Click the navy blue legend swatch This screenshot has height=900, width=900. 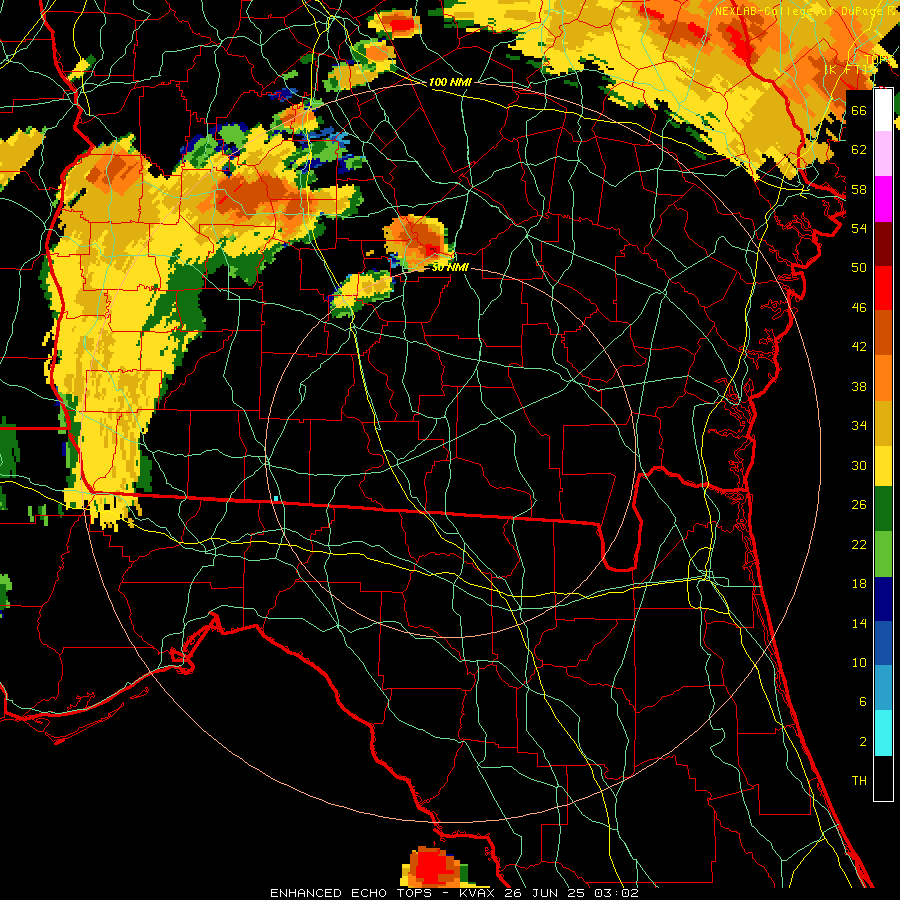pos(883,599)
